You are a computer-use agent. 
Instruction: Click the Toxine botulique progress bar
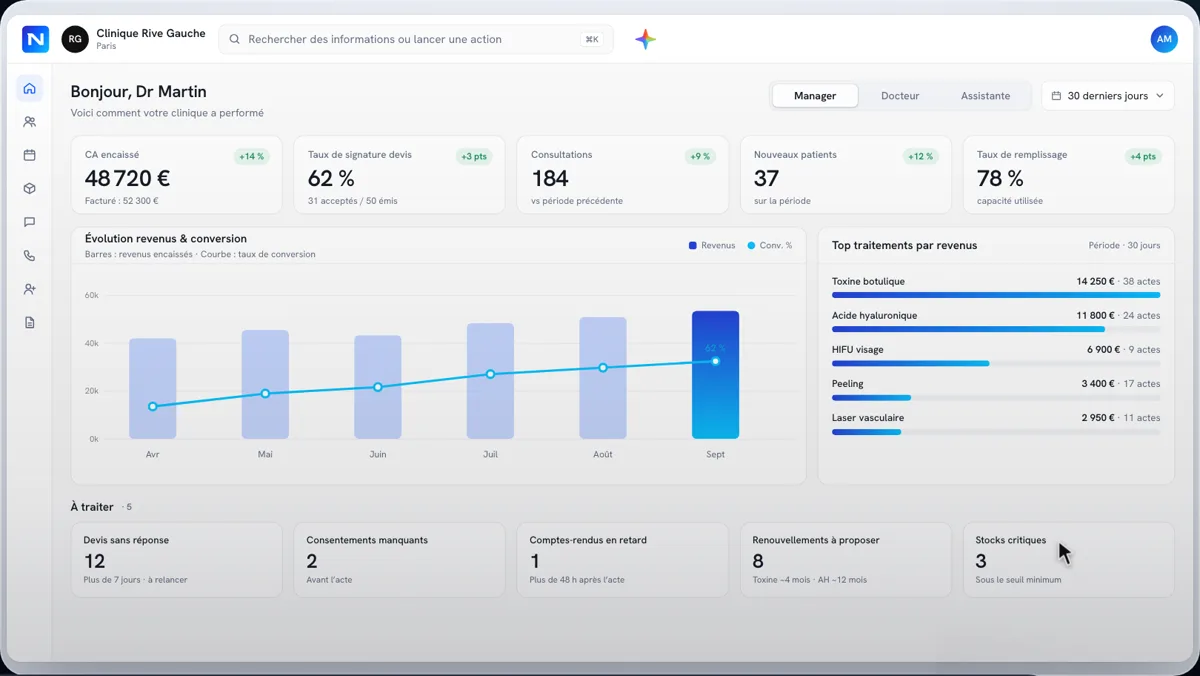point(996,295)
